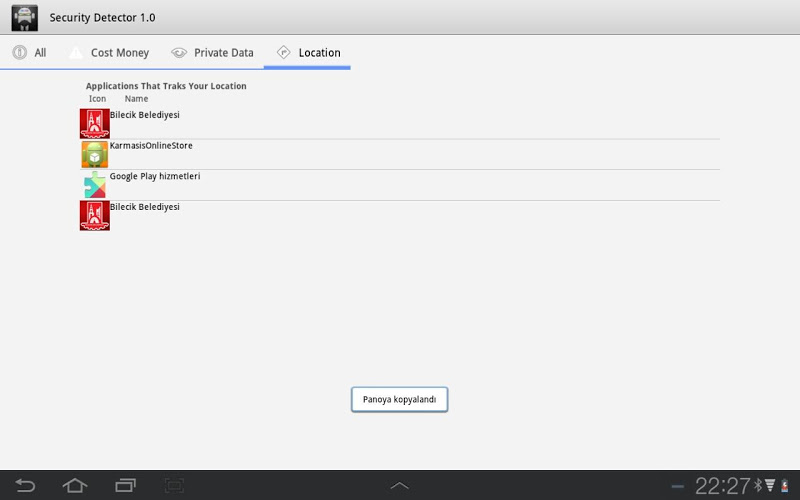Select the first Bilecik Belediyesi name text

145,115
